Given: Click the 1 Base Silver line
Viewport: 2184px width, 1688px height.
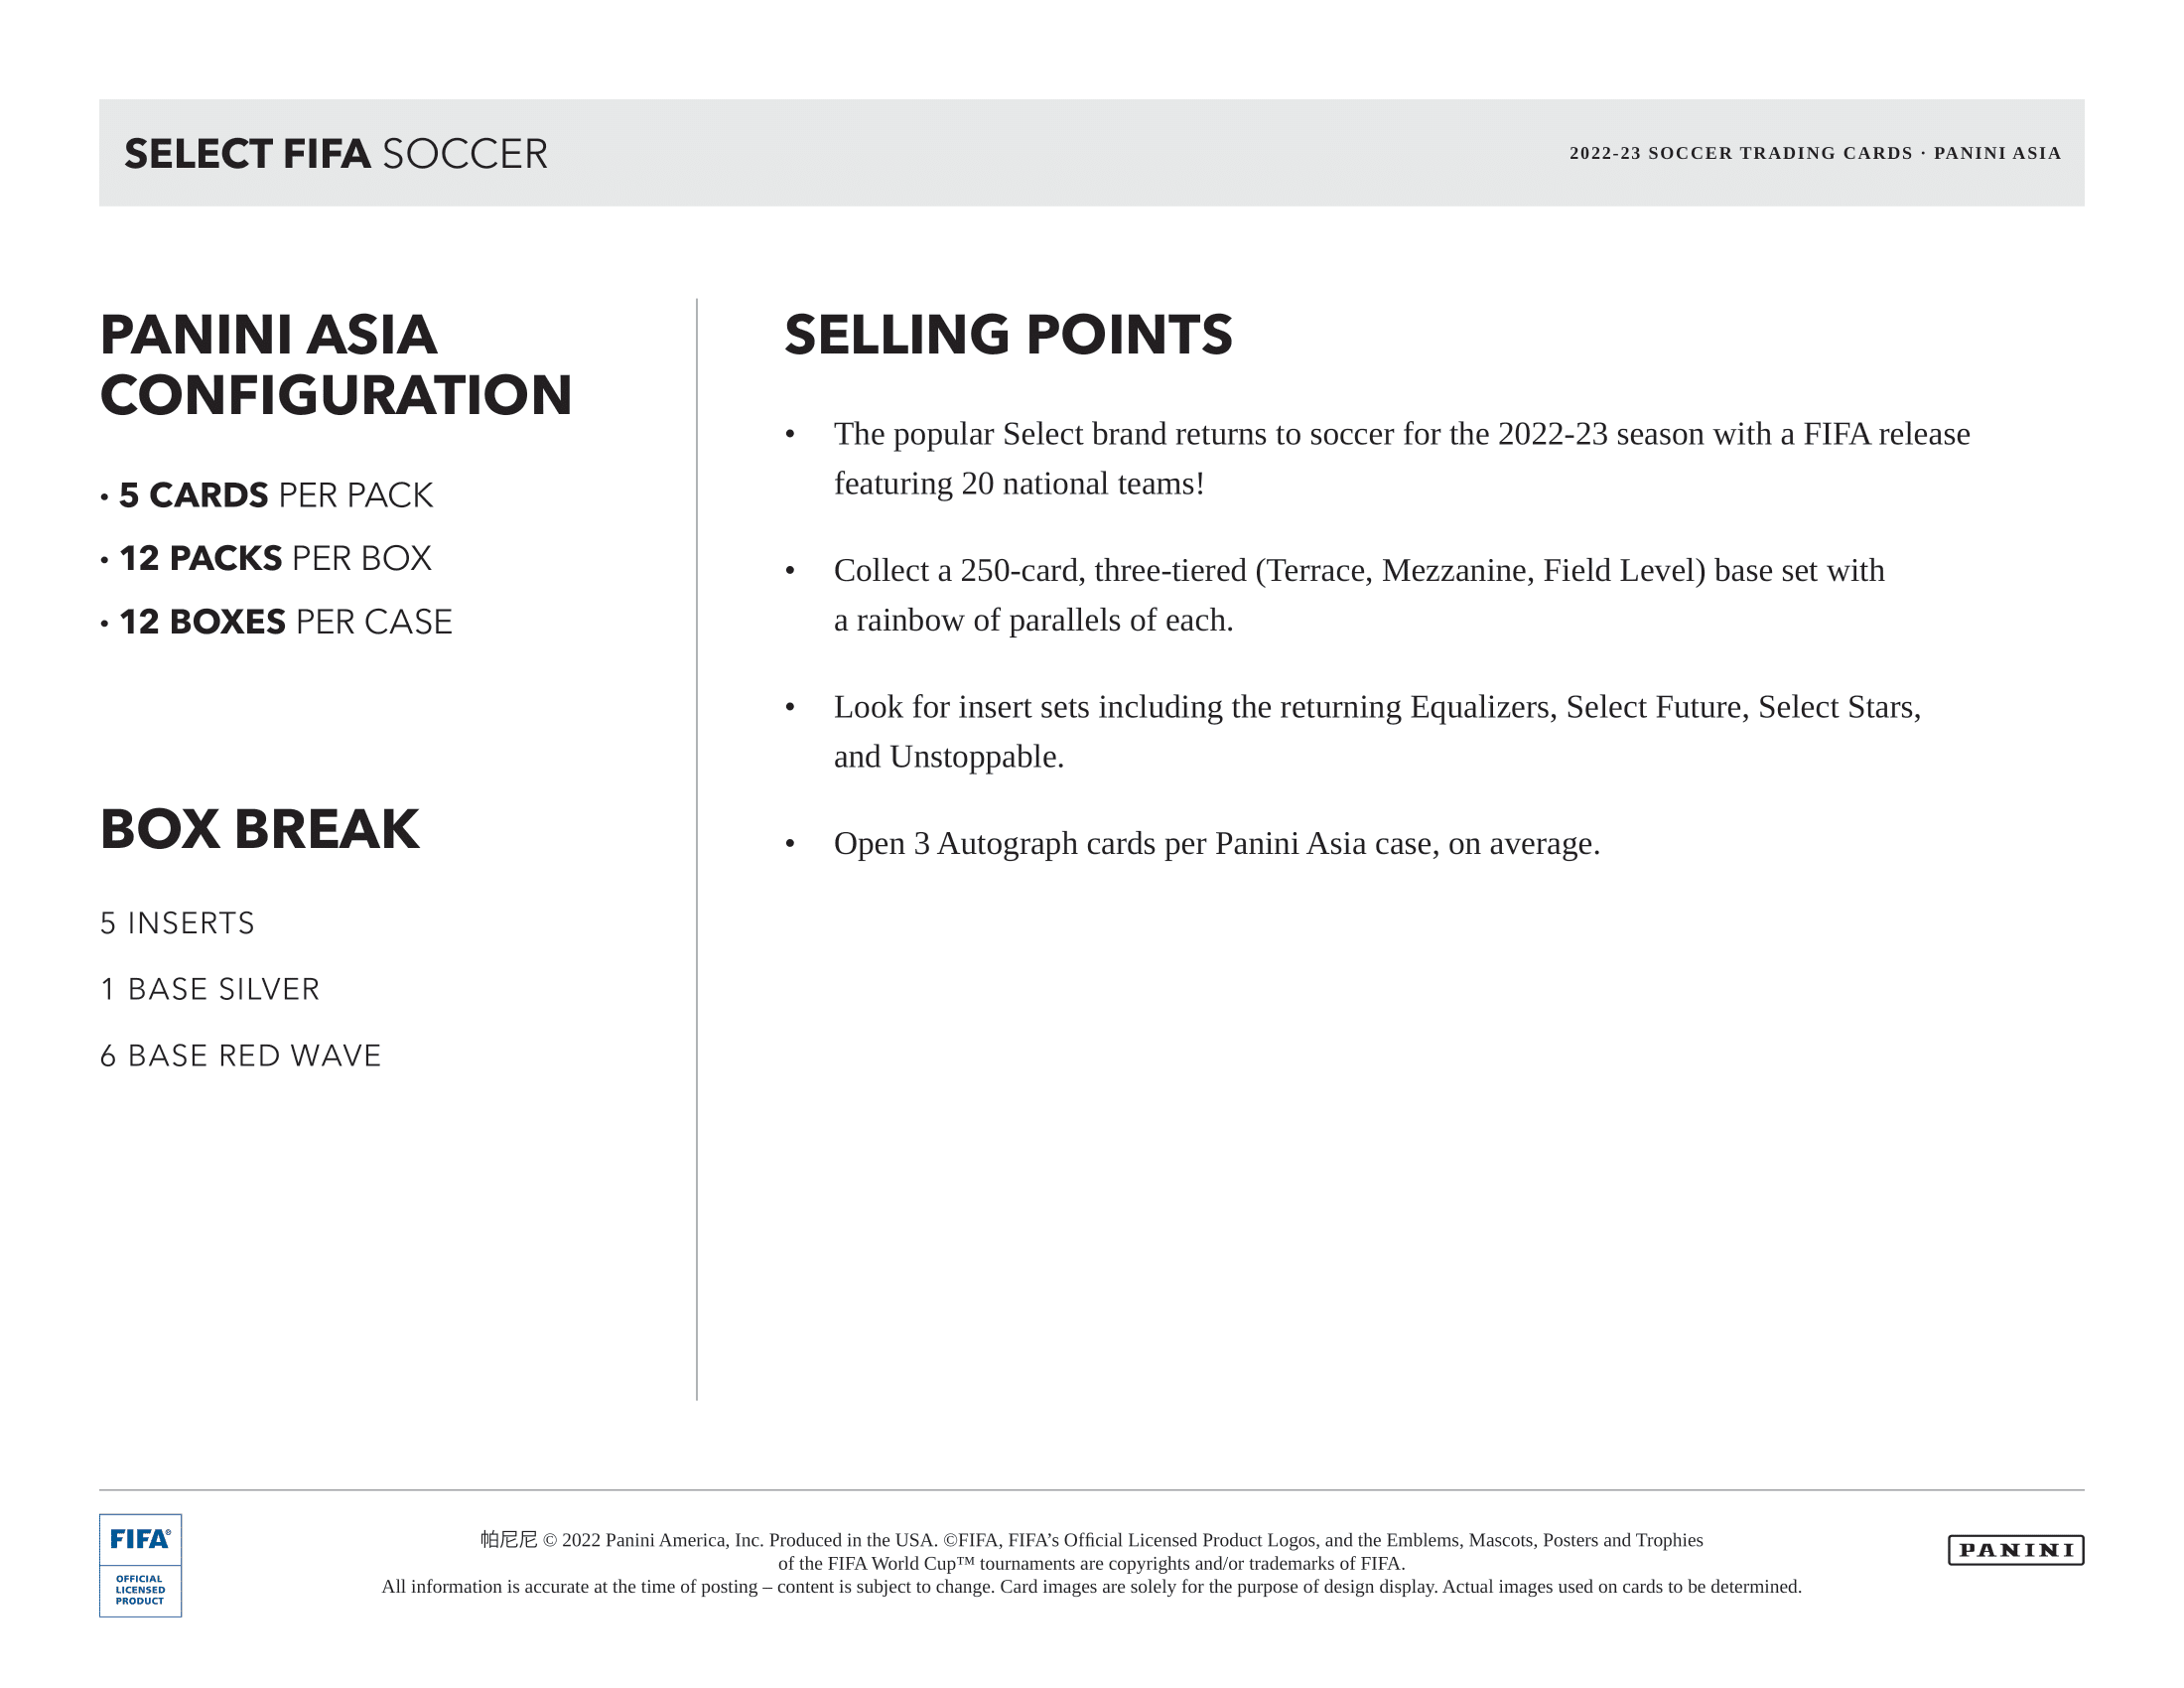Looking at the screenshot, I should pos(210,989).
